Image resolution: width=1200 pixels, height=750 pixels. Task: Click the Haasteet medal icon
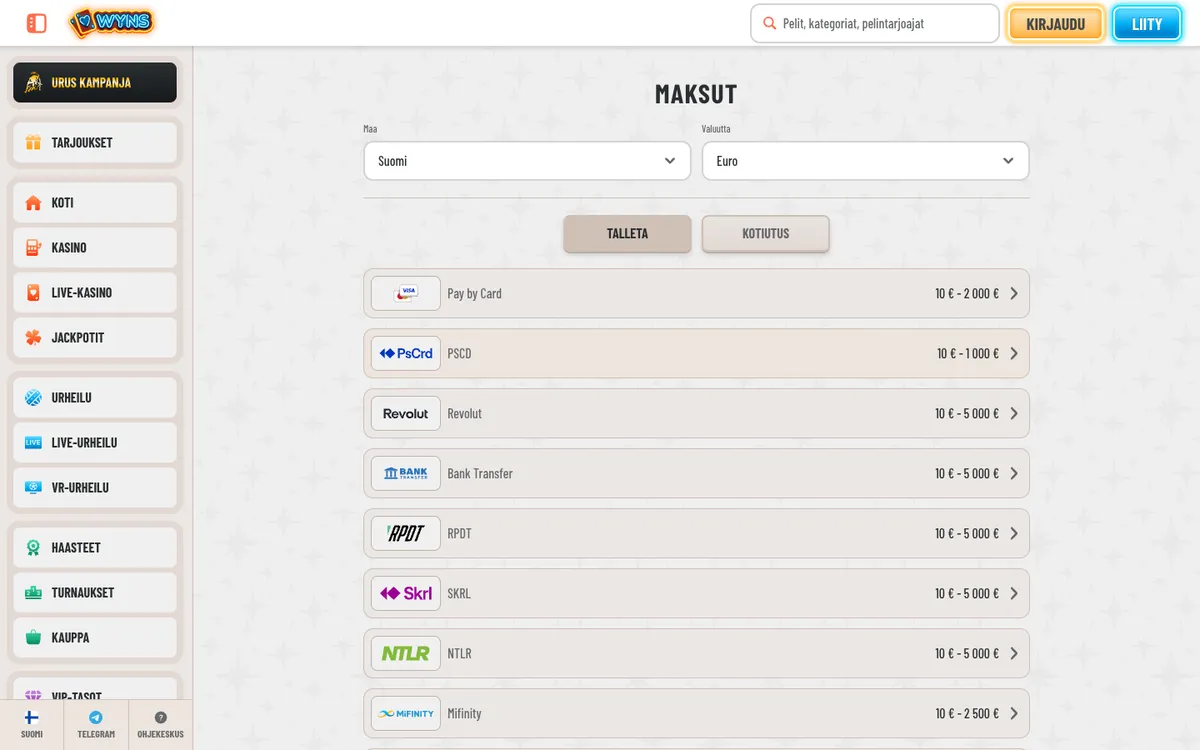tap(33, 548)
